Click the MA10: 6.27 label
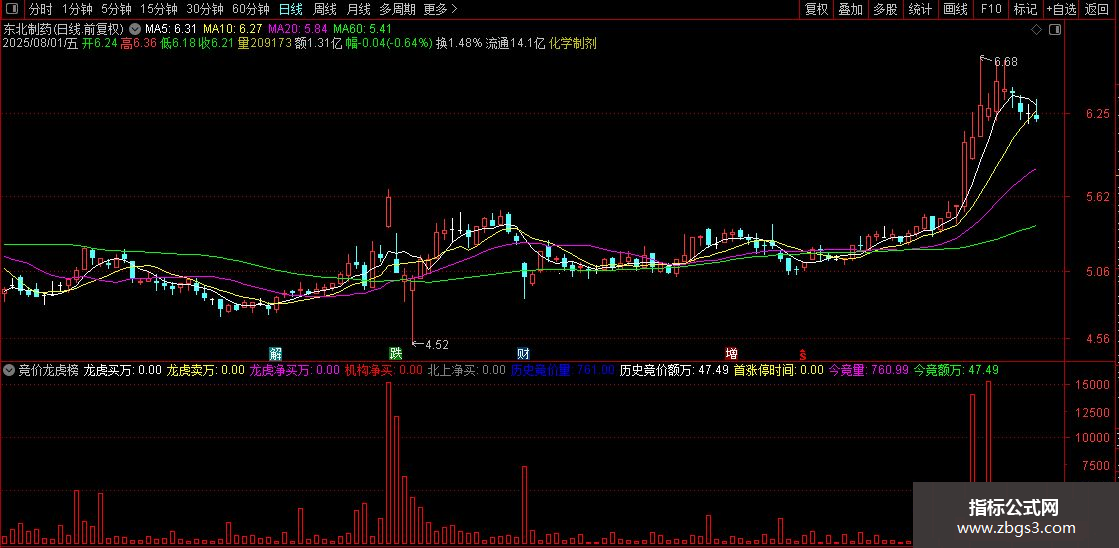 232,29
